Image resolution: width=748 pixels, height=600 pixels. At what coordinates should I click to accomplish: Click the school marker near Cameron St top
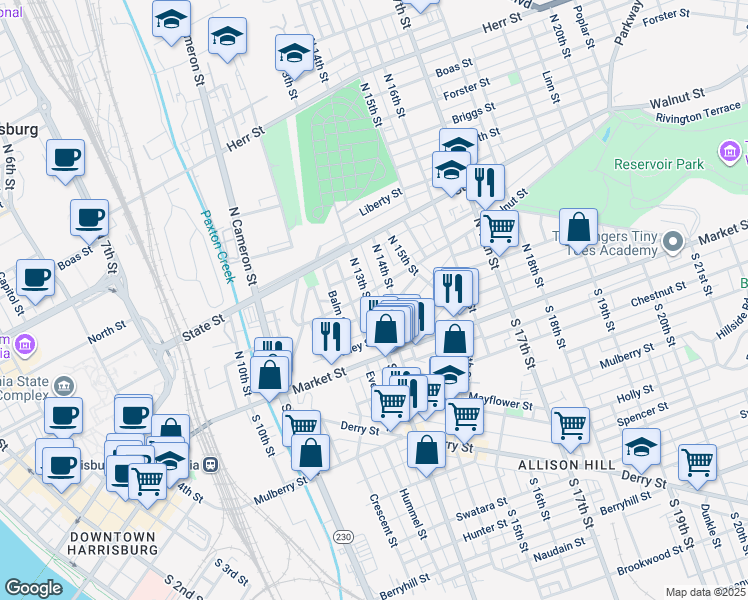click(171, 21)
